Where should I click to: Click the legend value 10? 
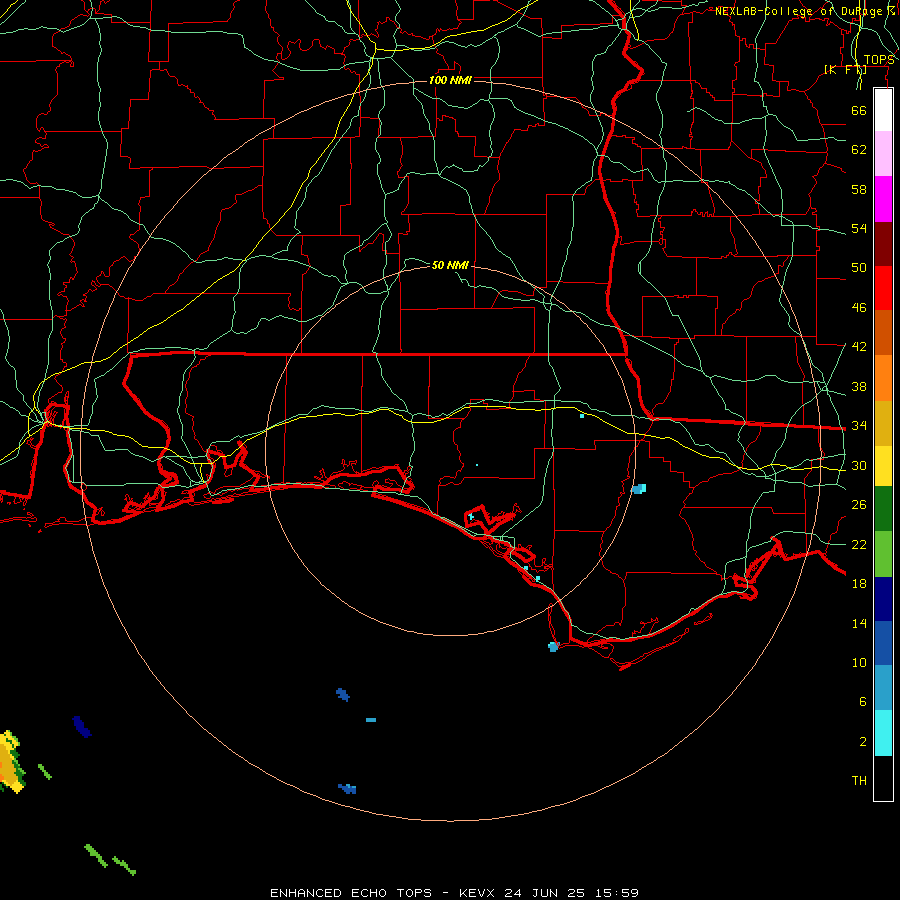859,662
